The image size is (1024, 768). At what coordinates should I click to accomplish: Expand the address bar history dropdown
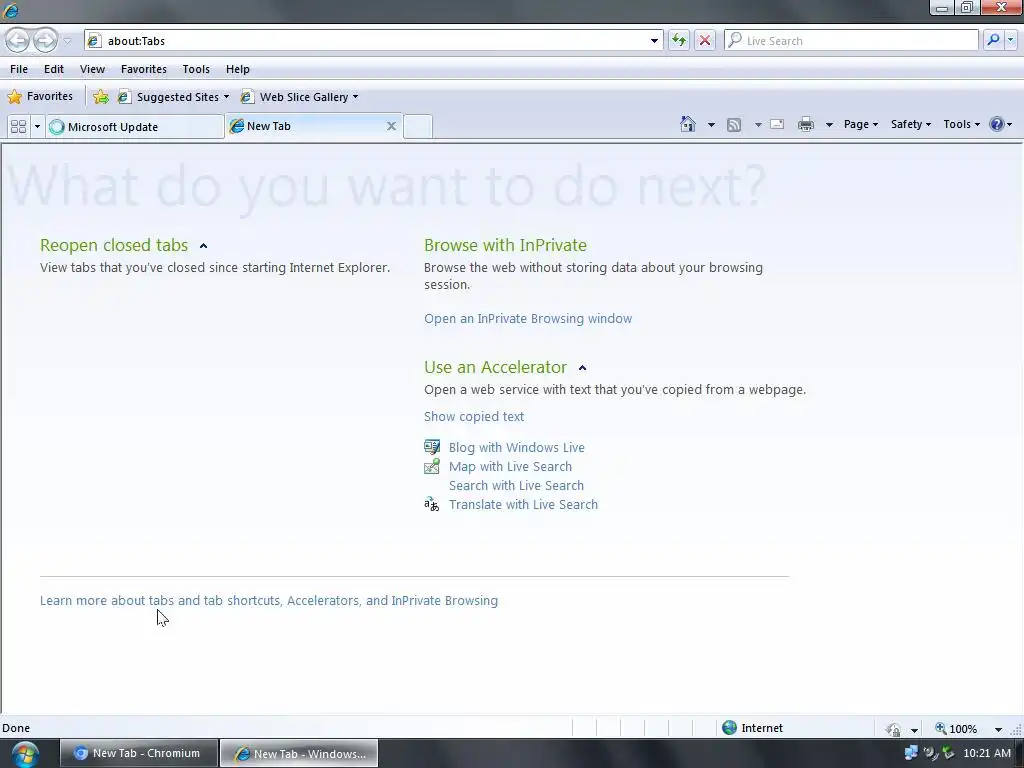click(654, 40)
